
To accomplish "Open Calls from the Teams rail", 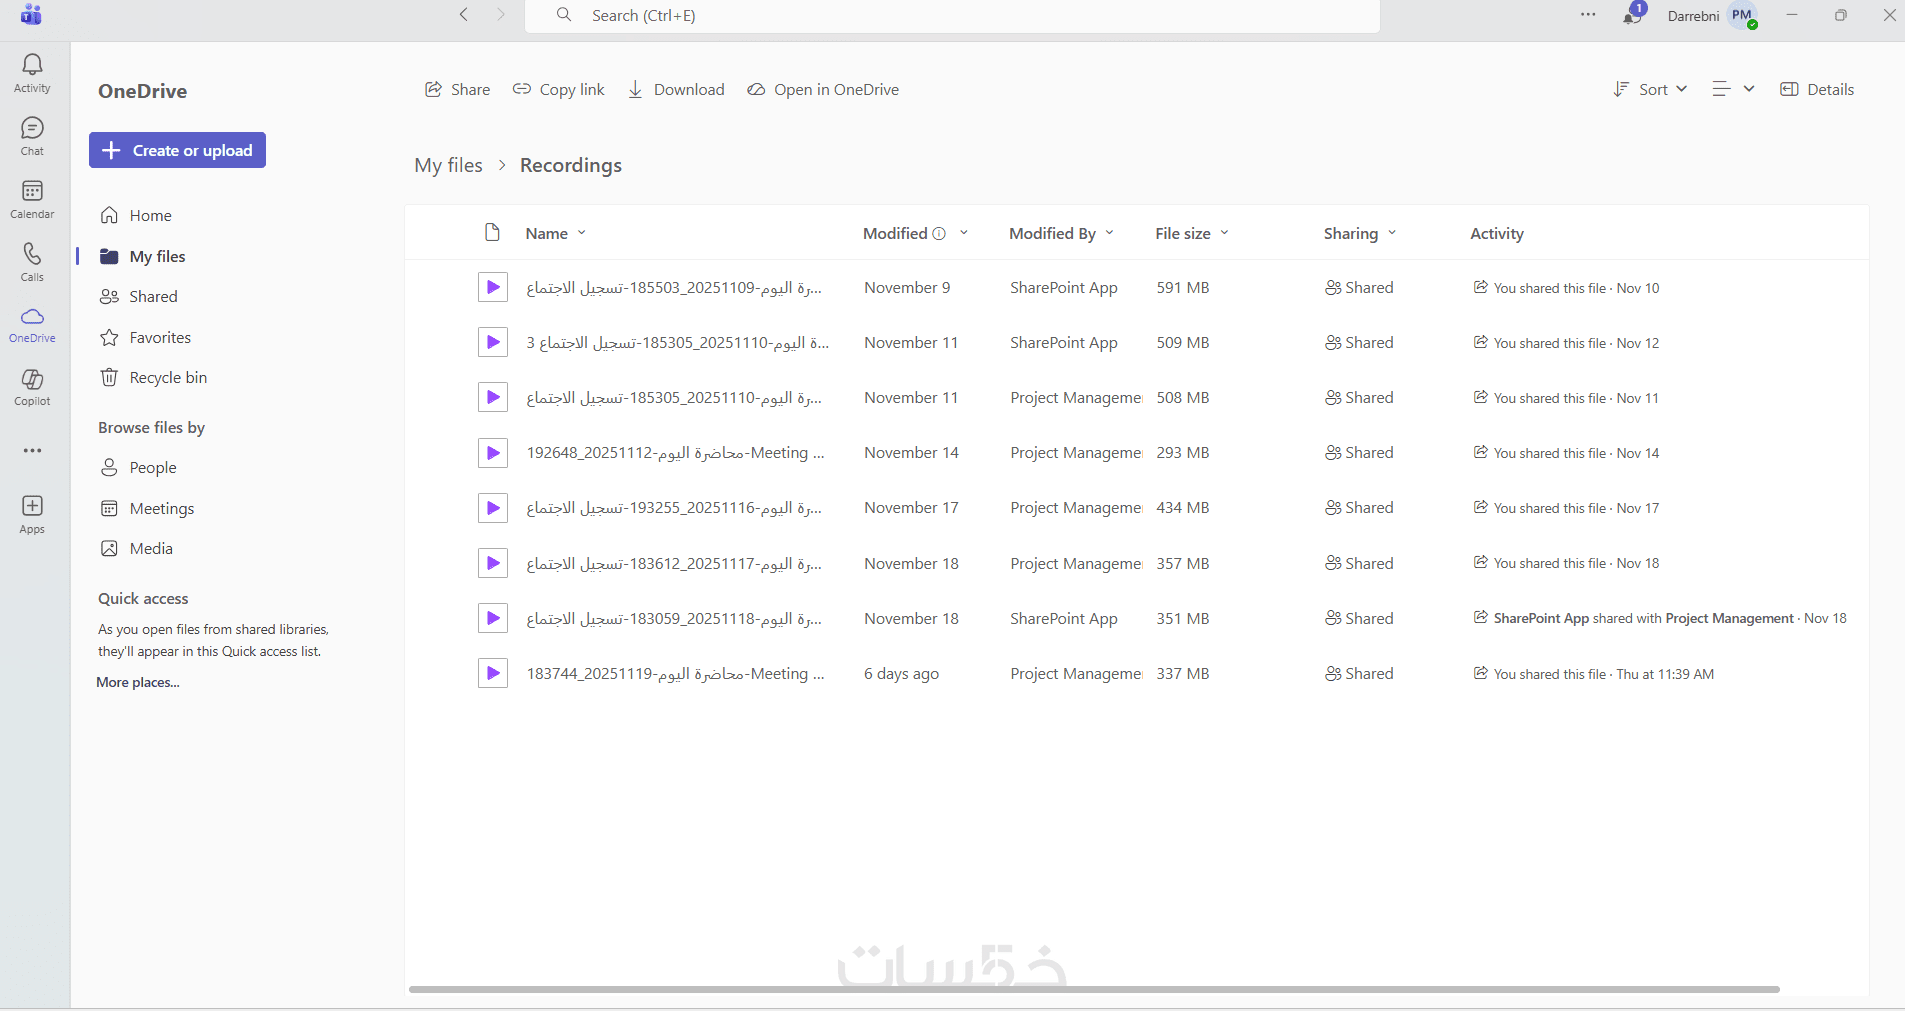I will click(x=32, y=262).
